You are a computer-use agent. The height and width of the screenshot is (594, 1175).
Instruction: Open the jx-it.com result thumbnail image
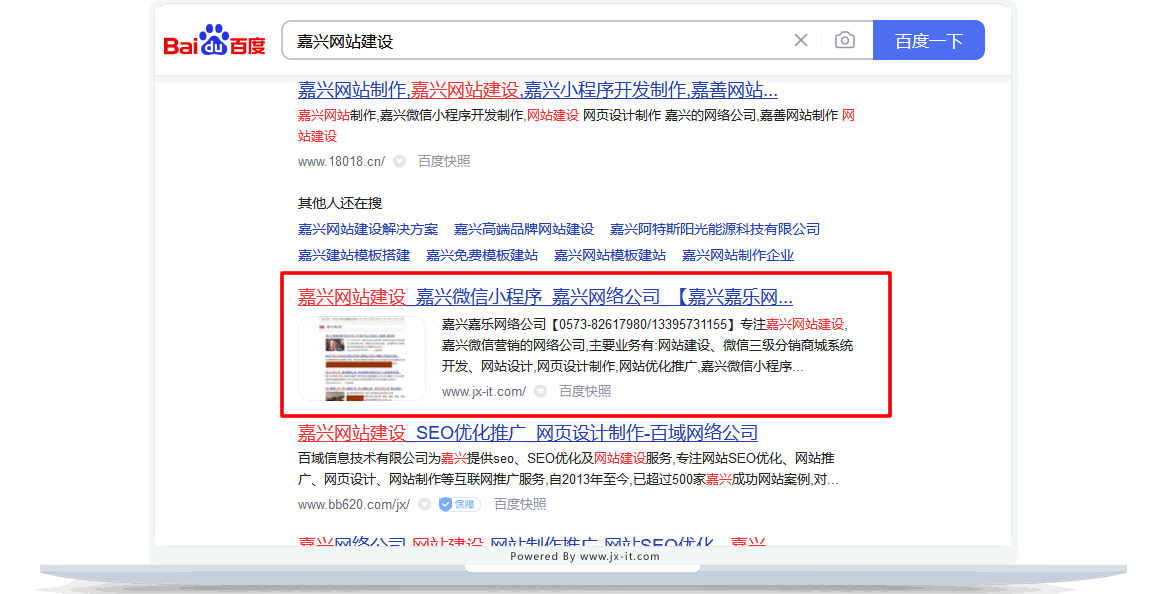point(362,358)
